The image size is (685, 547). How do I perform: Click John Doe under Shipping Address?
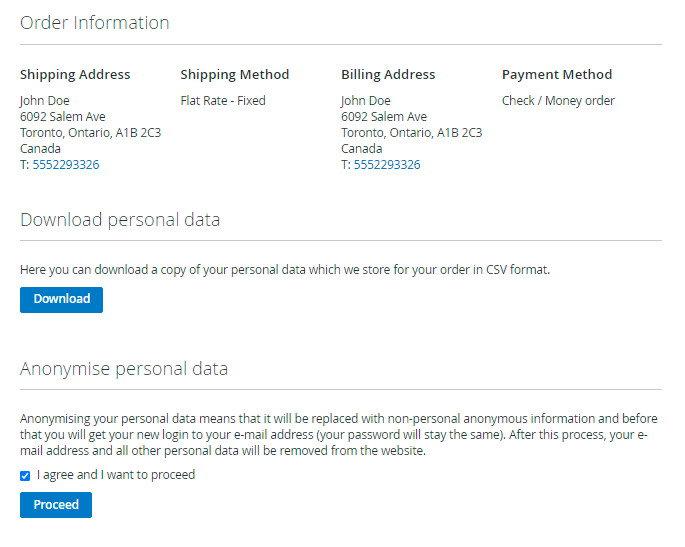45,101
